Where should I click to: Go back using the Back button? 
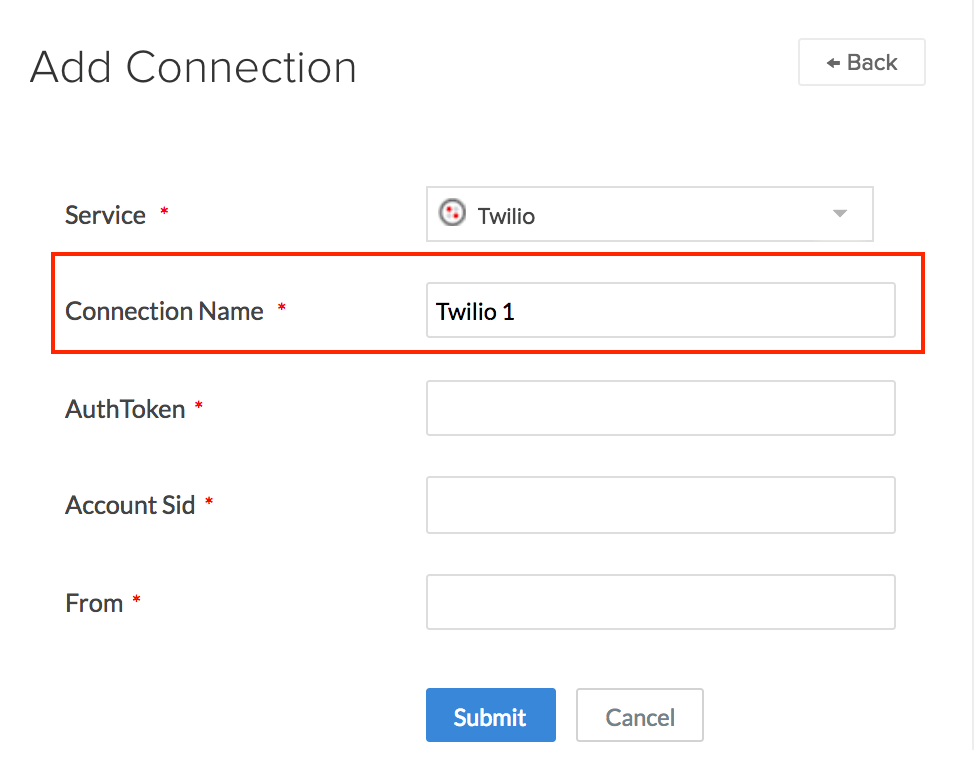[861, 61]
